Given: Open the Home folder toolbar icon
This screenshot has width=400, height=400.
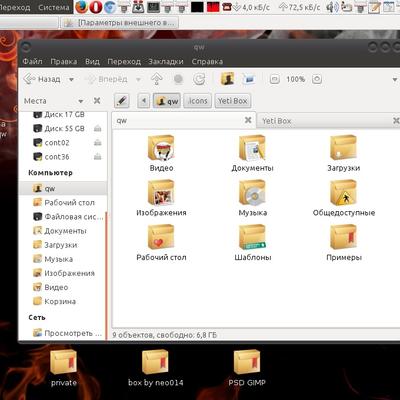Looking at the screenshot, I should 227,79.
